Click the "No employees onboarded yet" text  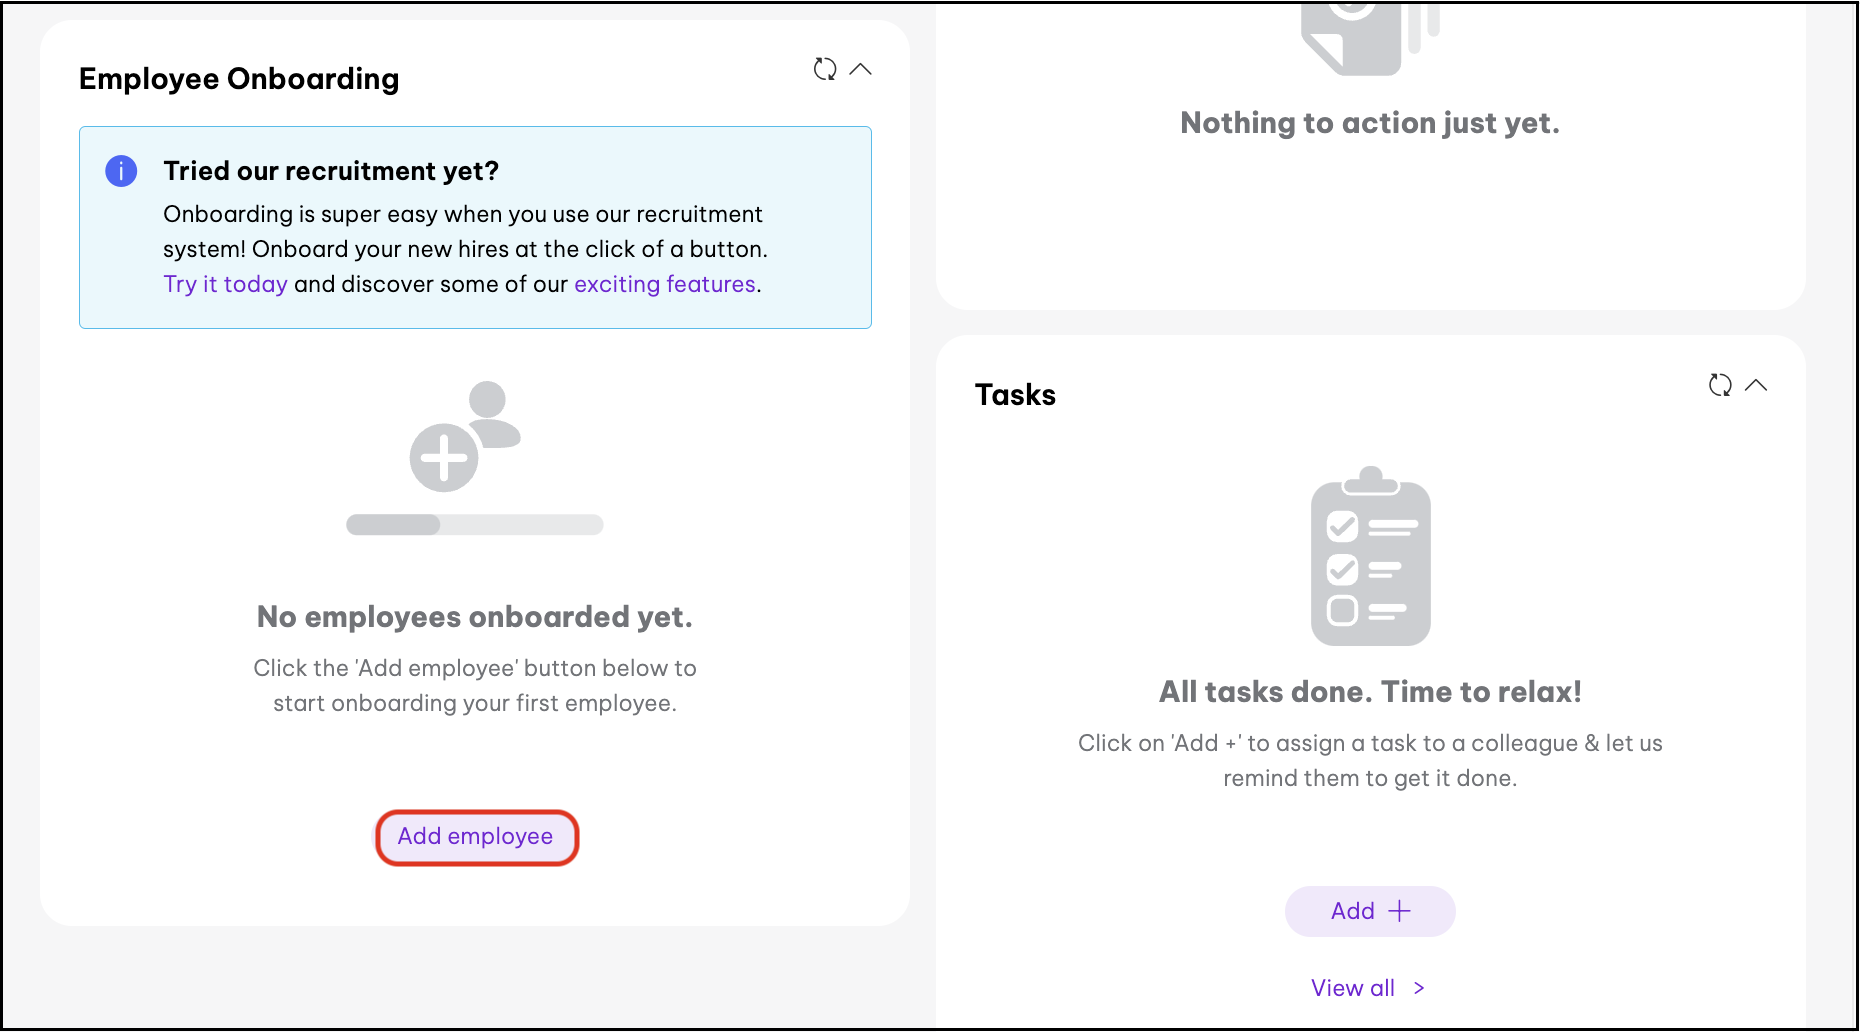475,617
